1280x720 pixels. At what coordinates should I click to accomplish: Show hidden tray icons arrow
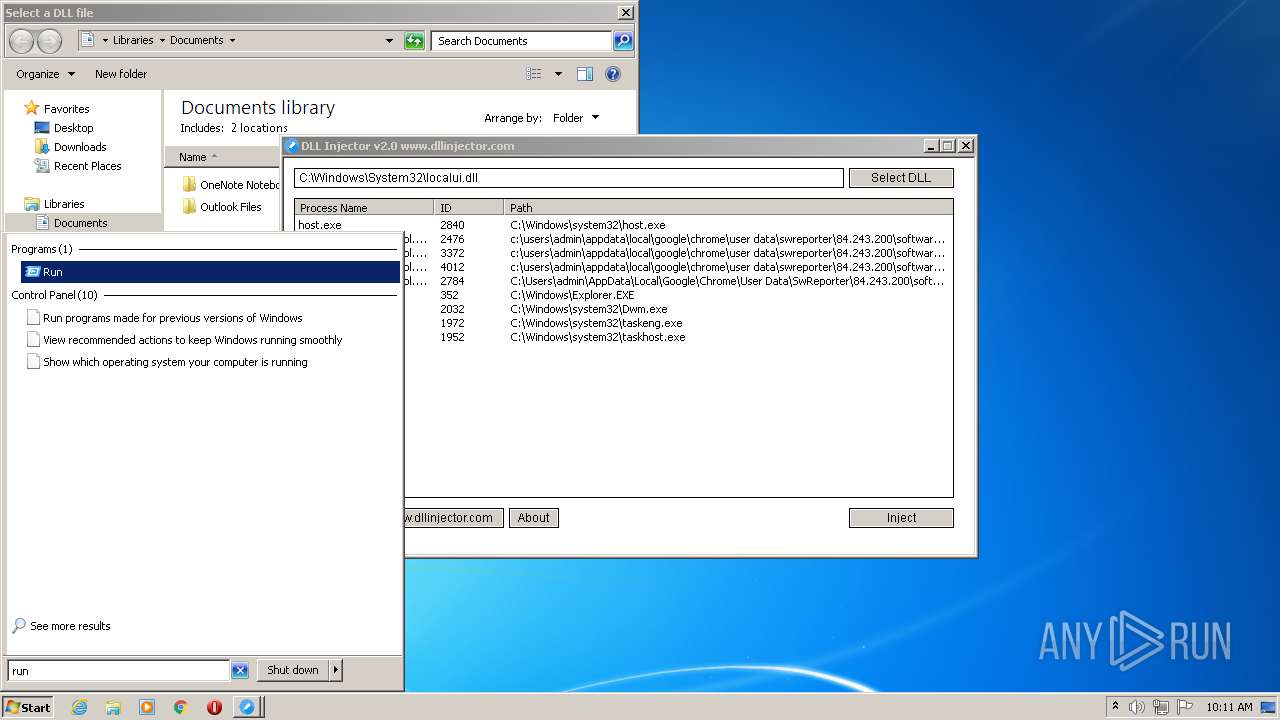coord(1115,707)
